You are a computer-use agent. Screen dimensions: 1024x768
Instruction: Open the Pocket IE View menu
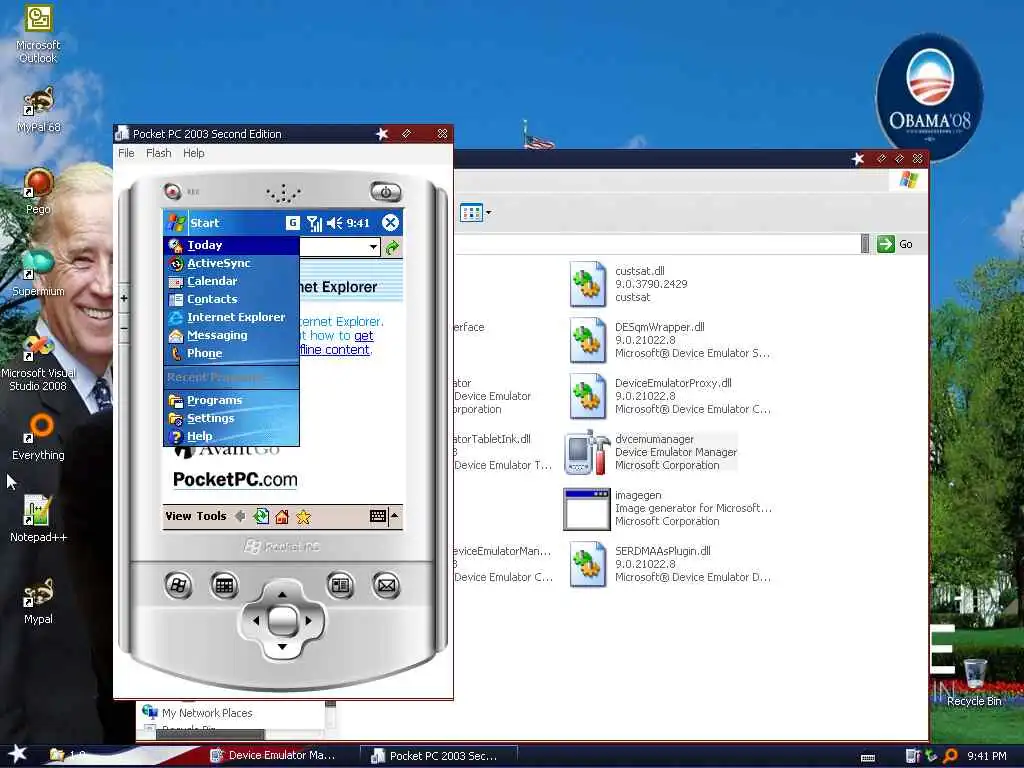tap(178, 516)
